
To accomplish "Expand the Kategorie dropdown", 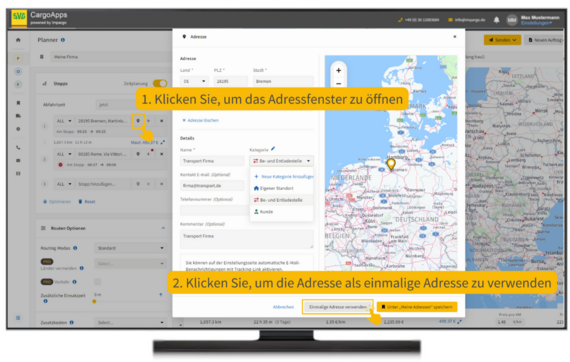I will coord(281,161).
